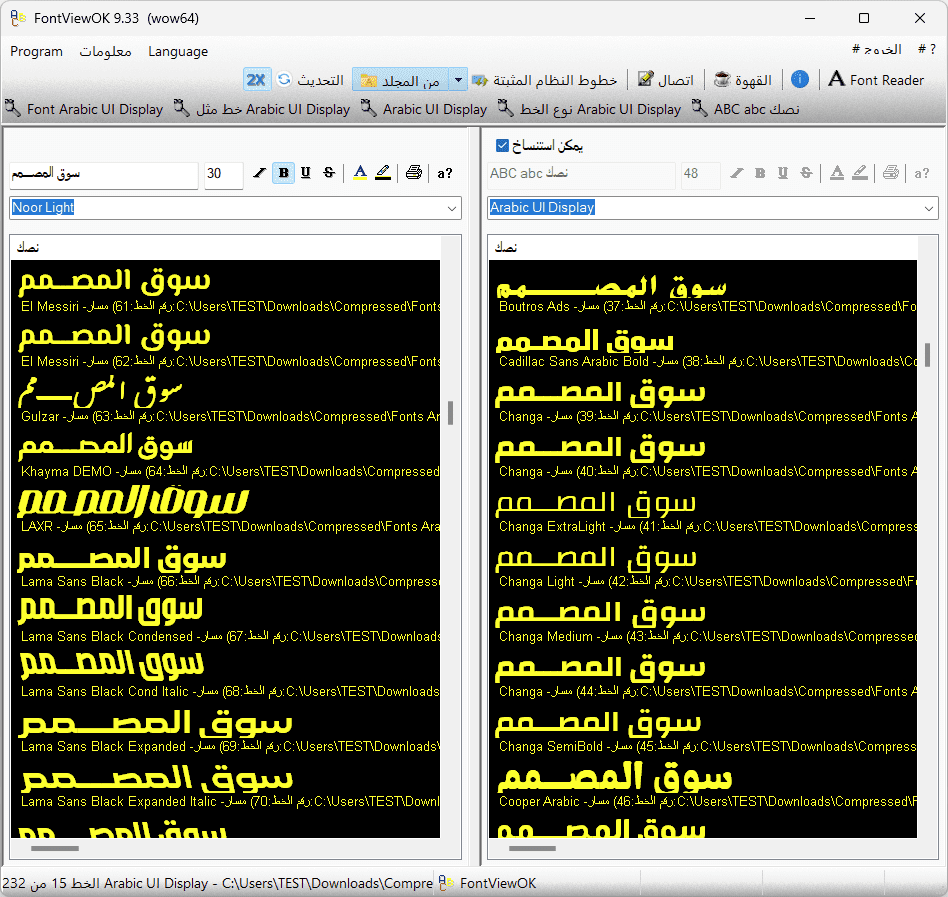Click the a? button in left panel
The image size is (948, 897).
point(445,173)
